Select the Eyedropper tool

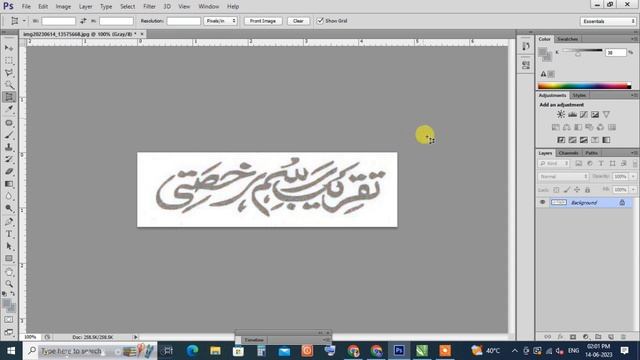pos(9,109)
